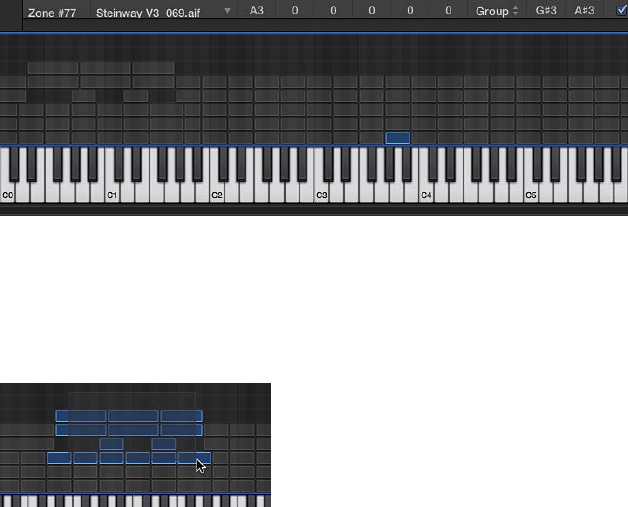Click the Steinway V3 069.aif audio file name
The image size is (628, 507).
pyautogui.click(x=148, y=13)
